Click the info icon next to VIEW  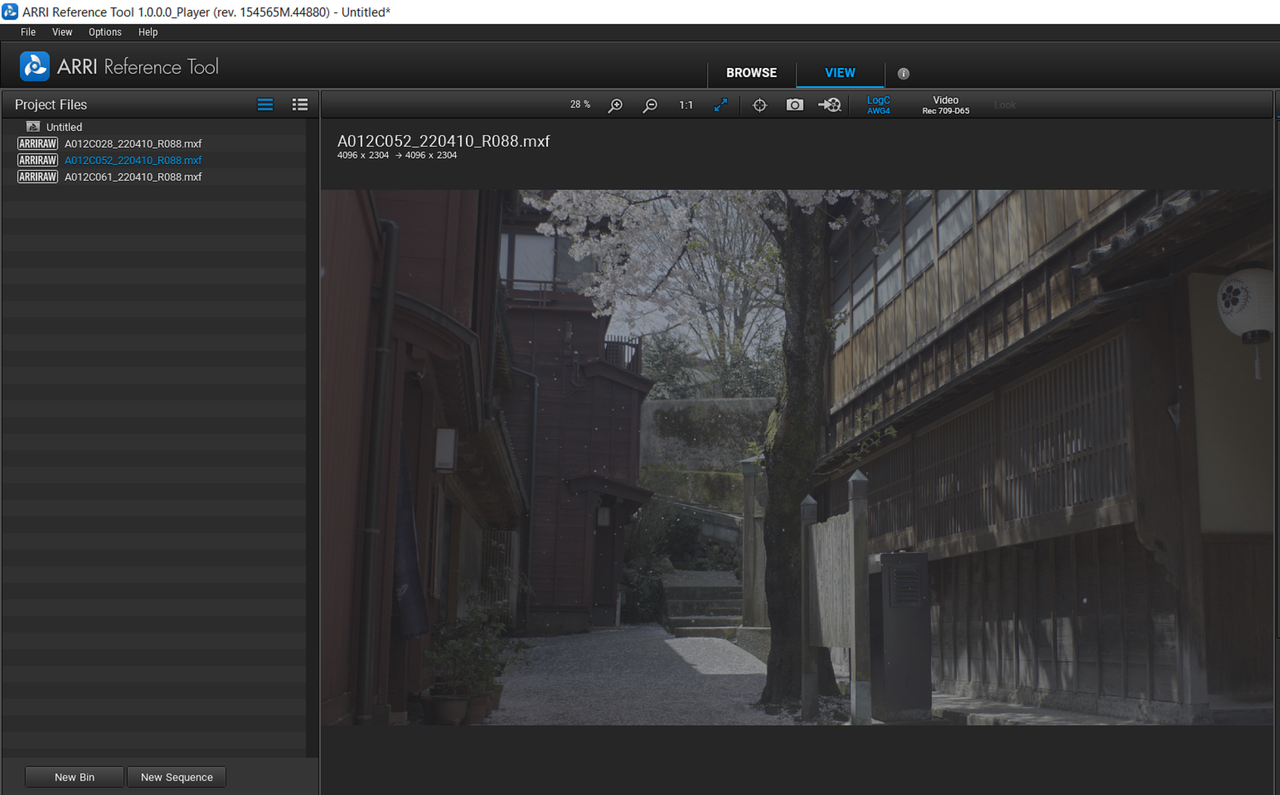click(904, 73)
